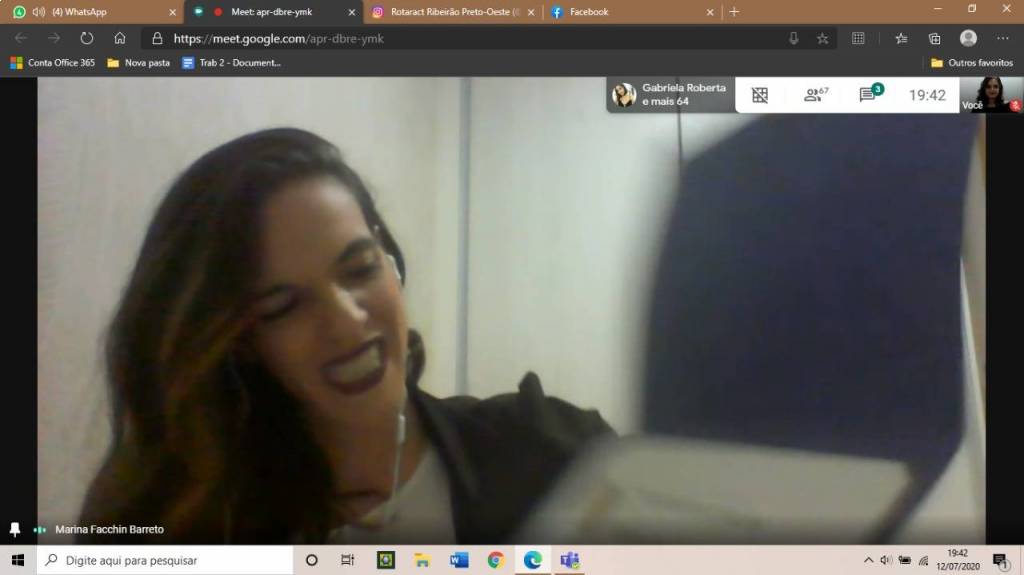Click the Edge profile avatar icon
1024x575 pixels.
(967, 39)
